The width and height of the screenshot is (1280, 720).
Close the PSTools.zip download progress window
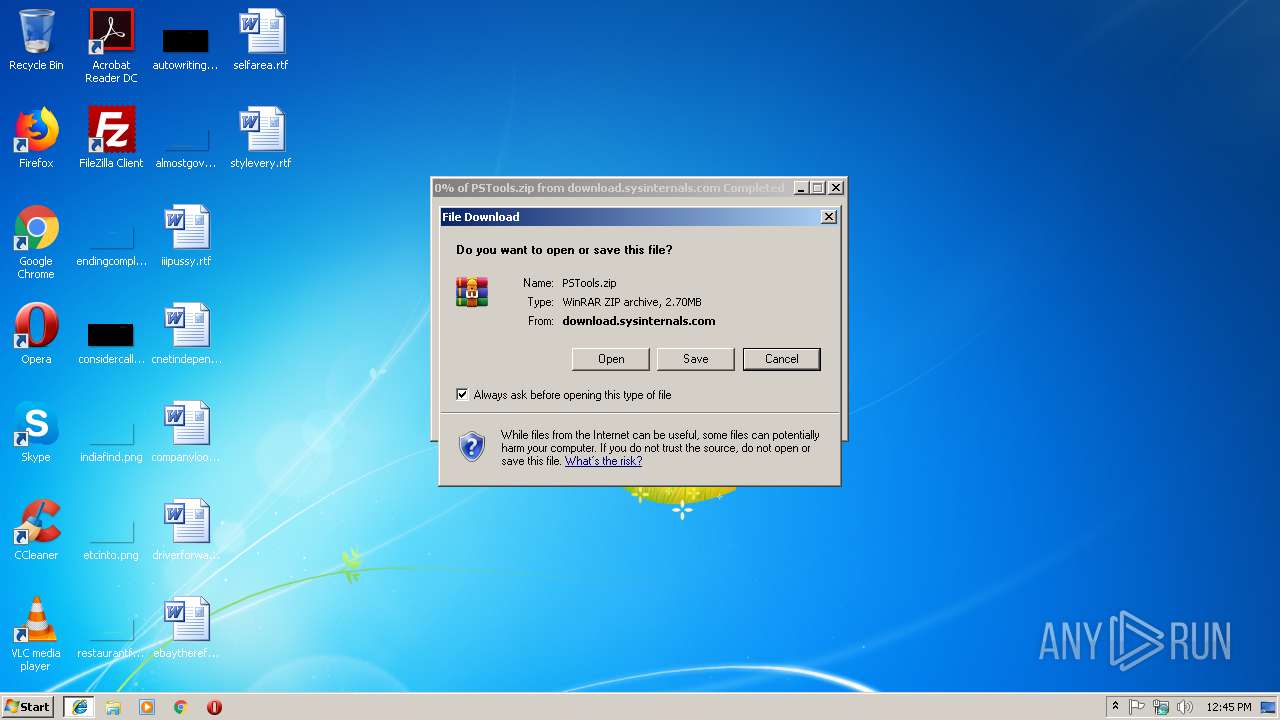click(836, 188)
